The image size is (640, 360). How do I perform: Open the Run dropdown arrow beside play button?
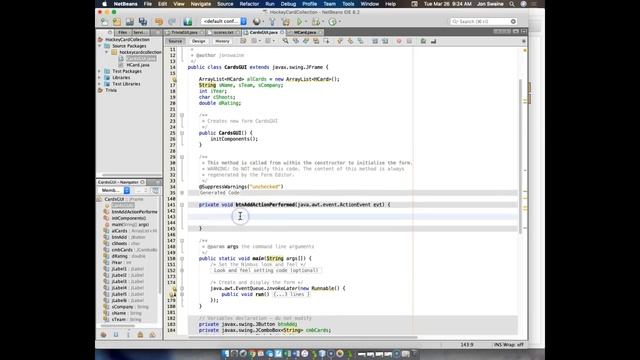click(x=306, y=22)
